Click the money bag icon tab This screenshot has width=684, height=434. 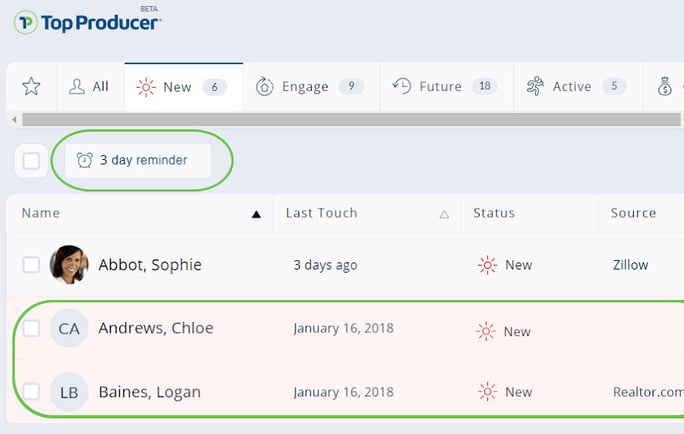coord(664,86)
